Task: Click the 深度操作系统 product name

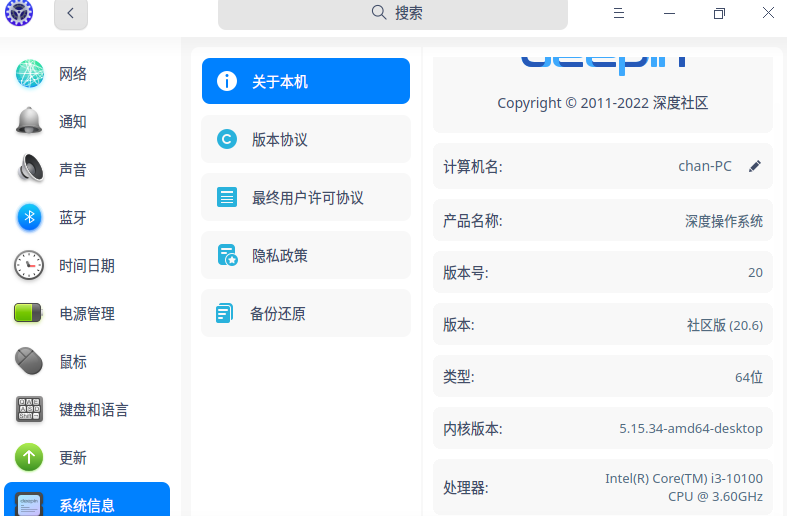Action: pos(724,221)
